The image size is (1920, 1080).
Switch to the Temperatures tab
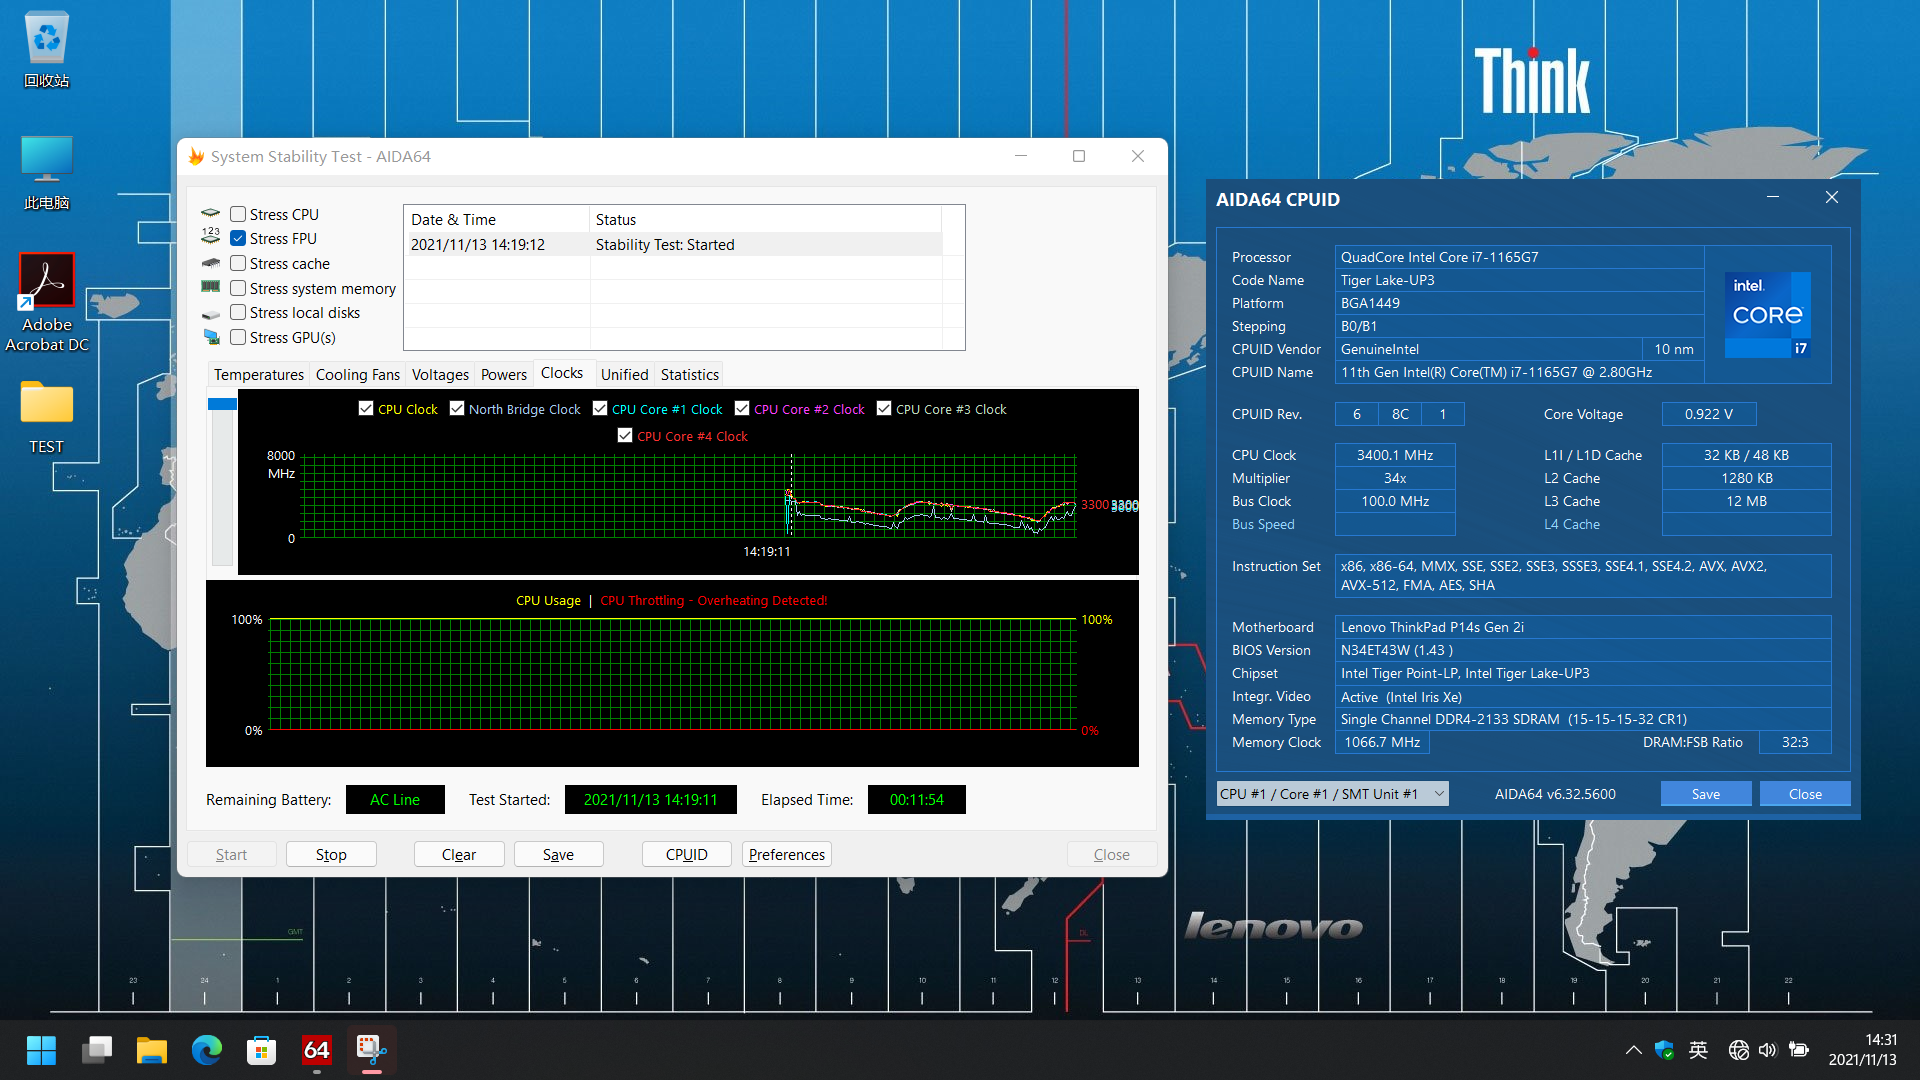[x=258, y=374]
